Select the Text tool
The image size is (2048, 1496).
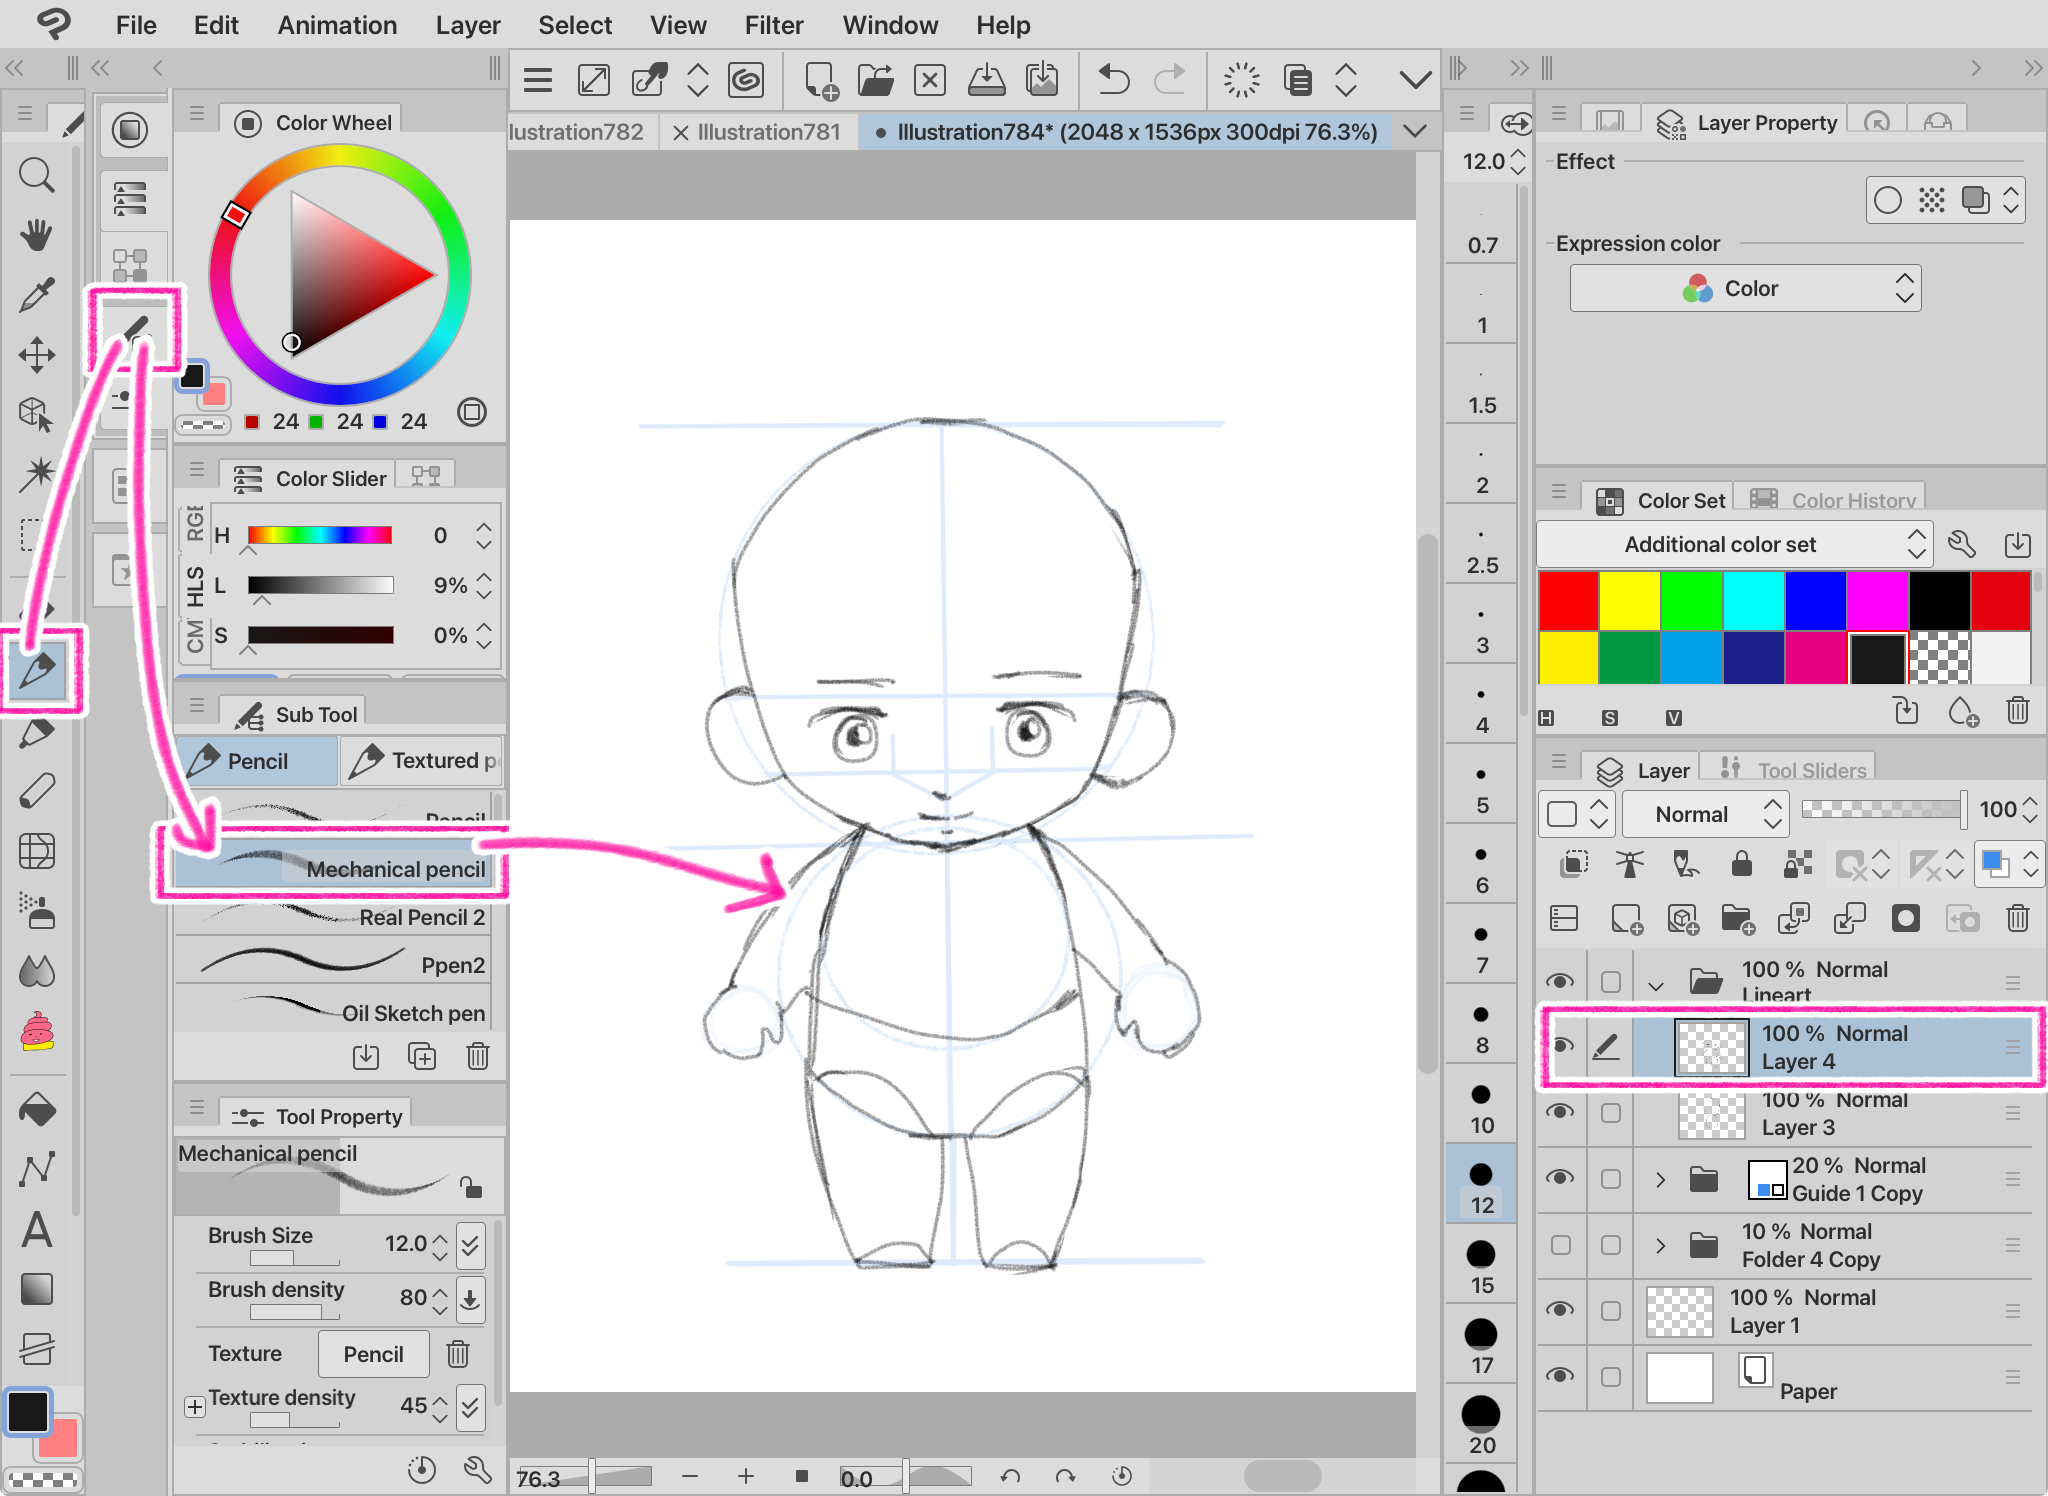coord(37,1230)
